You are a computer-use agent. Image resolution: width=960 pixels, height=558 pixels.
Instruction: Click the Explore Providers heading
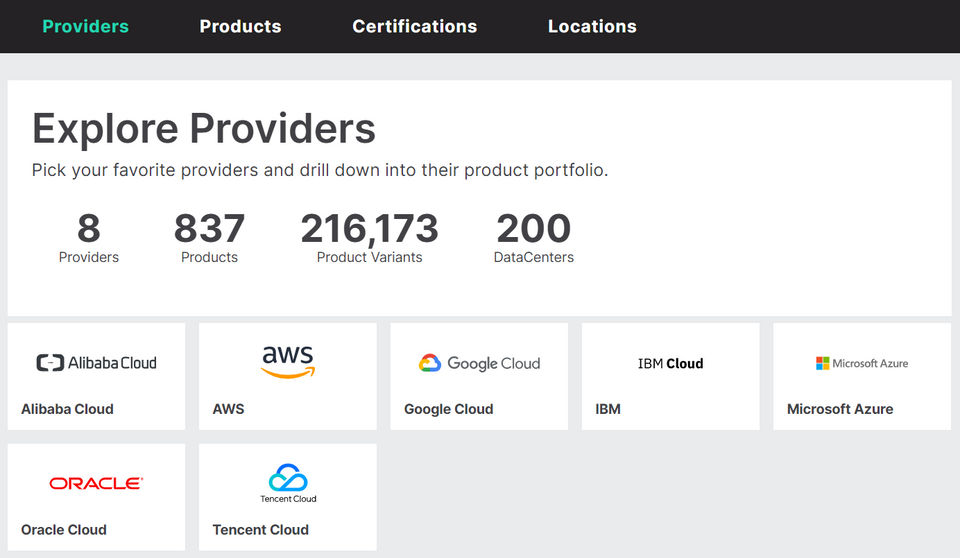click(x=204, y=129)
